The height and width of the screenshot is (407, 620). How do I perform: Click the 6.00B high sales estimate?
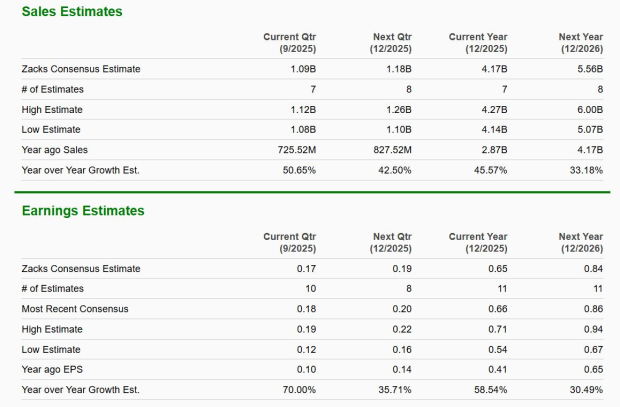pyautogui.click(x=590, y=110)
